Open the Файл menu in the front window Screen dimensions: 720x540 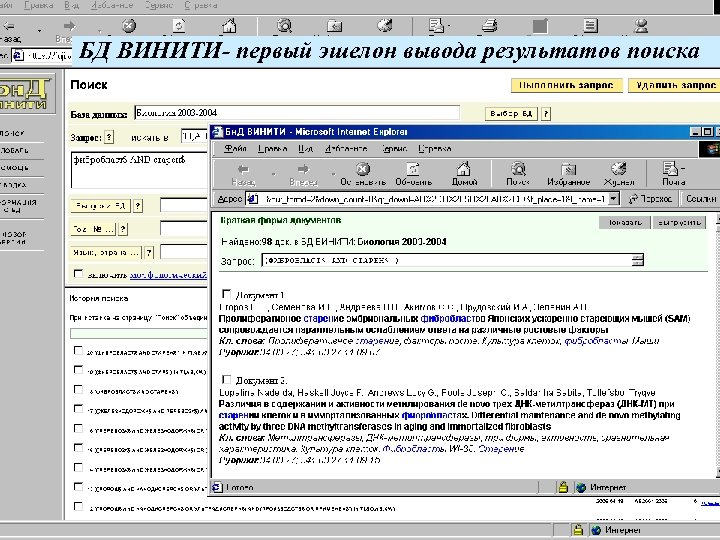(235, 149)
